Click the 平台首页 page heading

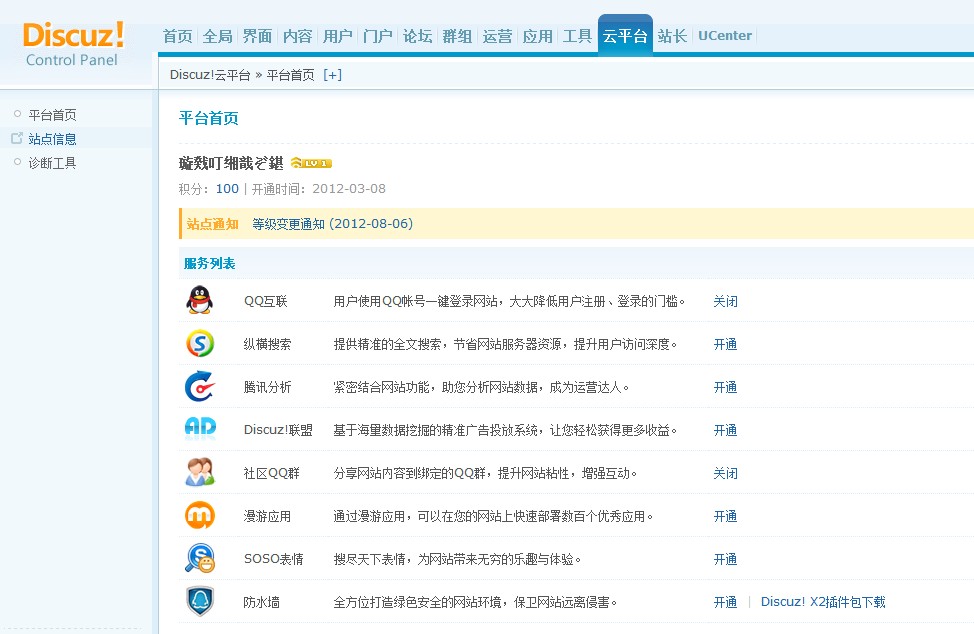(x=209, y=118)
